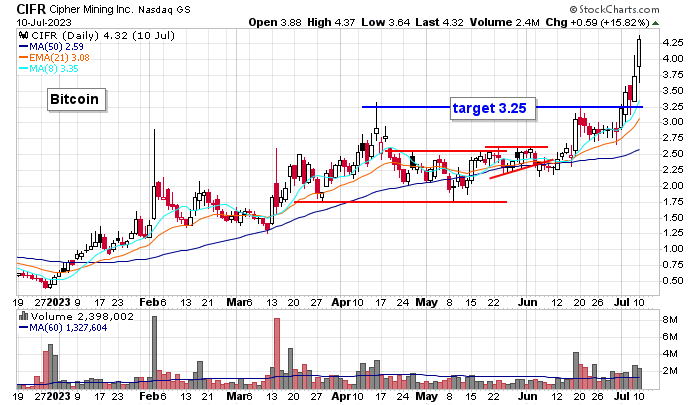Select the 10-Jul-2023 date text
The image size is (700, 405).
point(44,22)
